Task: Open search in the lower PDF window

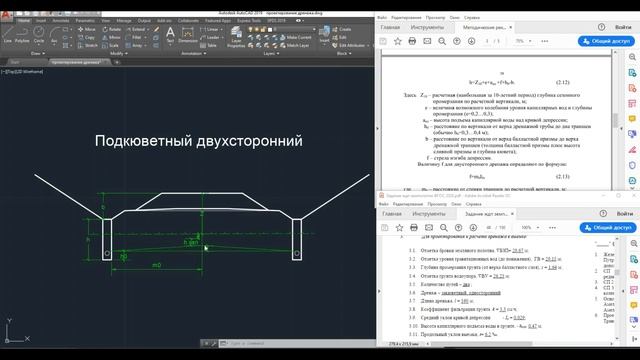Action: pos(444,227)
